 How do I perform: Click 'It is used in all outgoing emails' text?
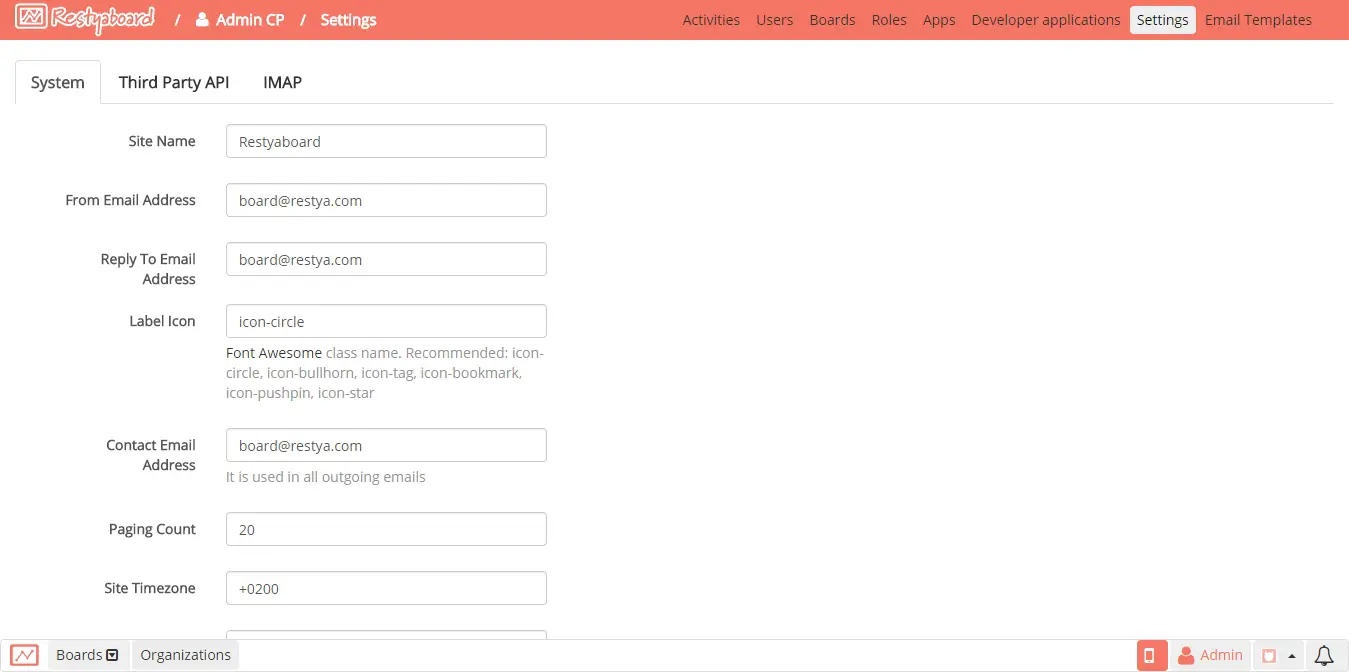pos(326,477)
